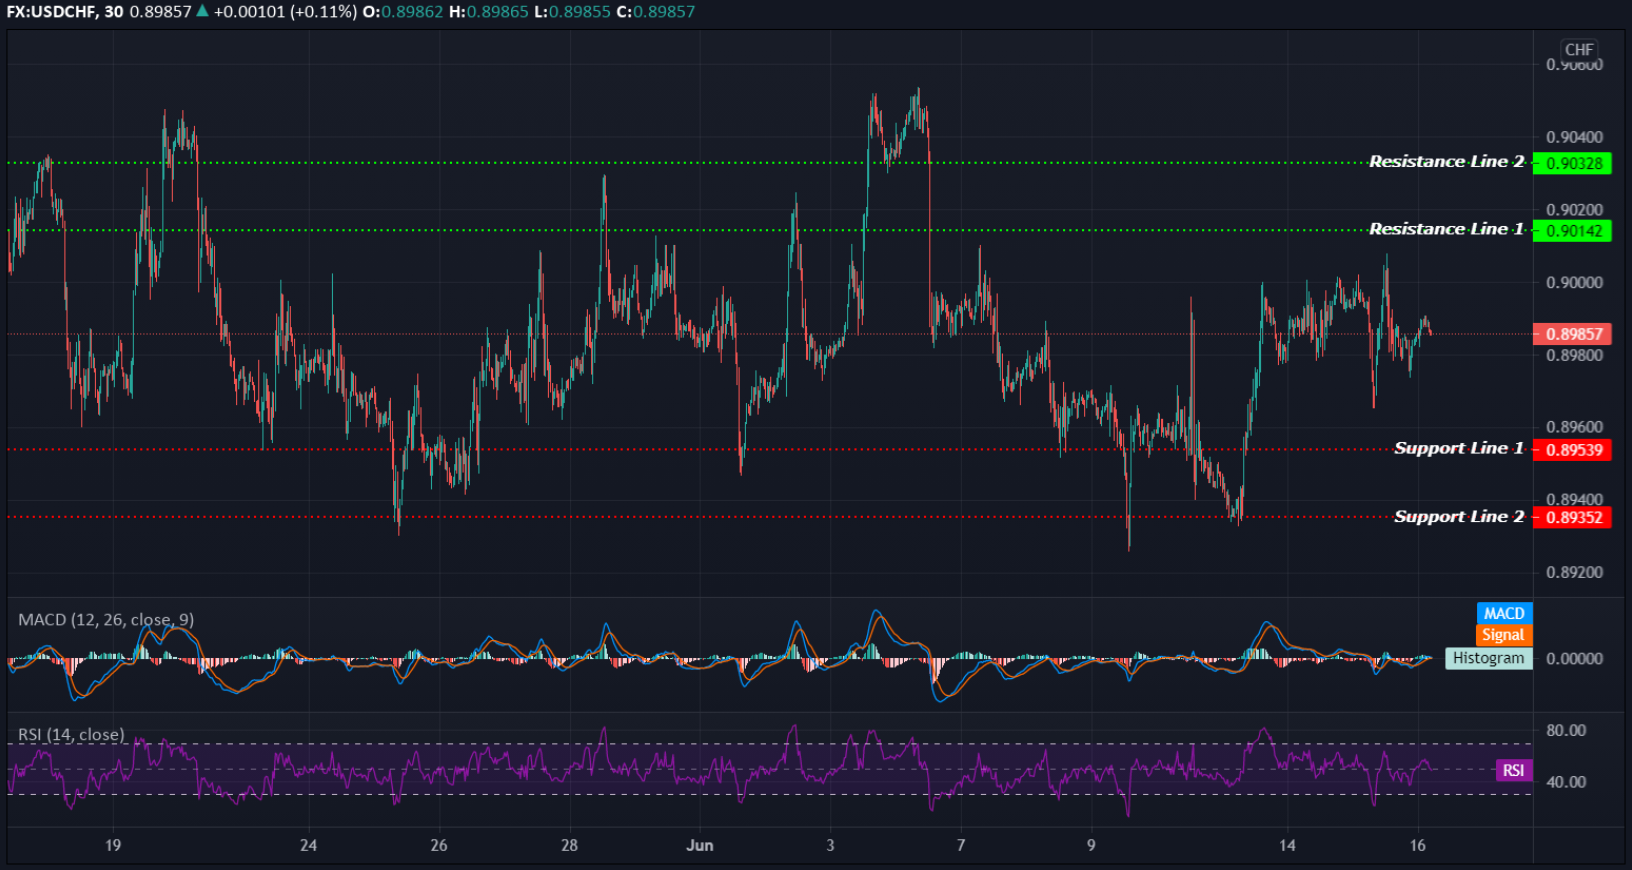Click the CHF currency label

point(1579,49)
